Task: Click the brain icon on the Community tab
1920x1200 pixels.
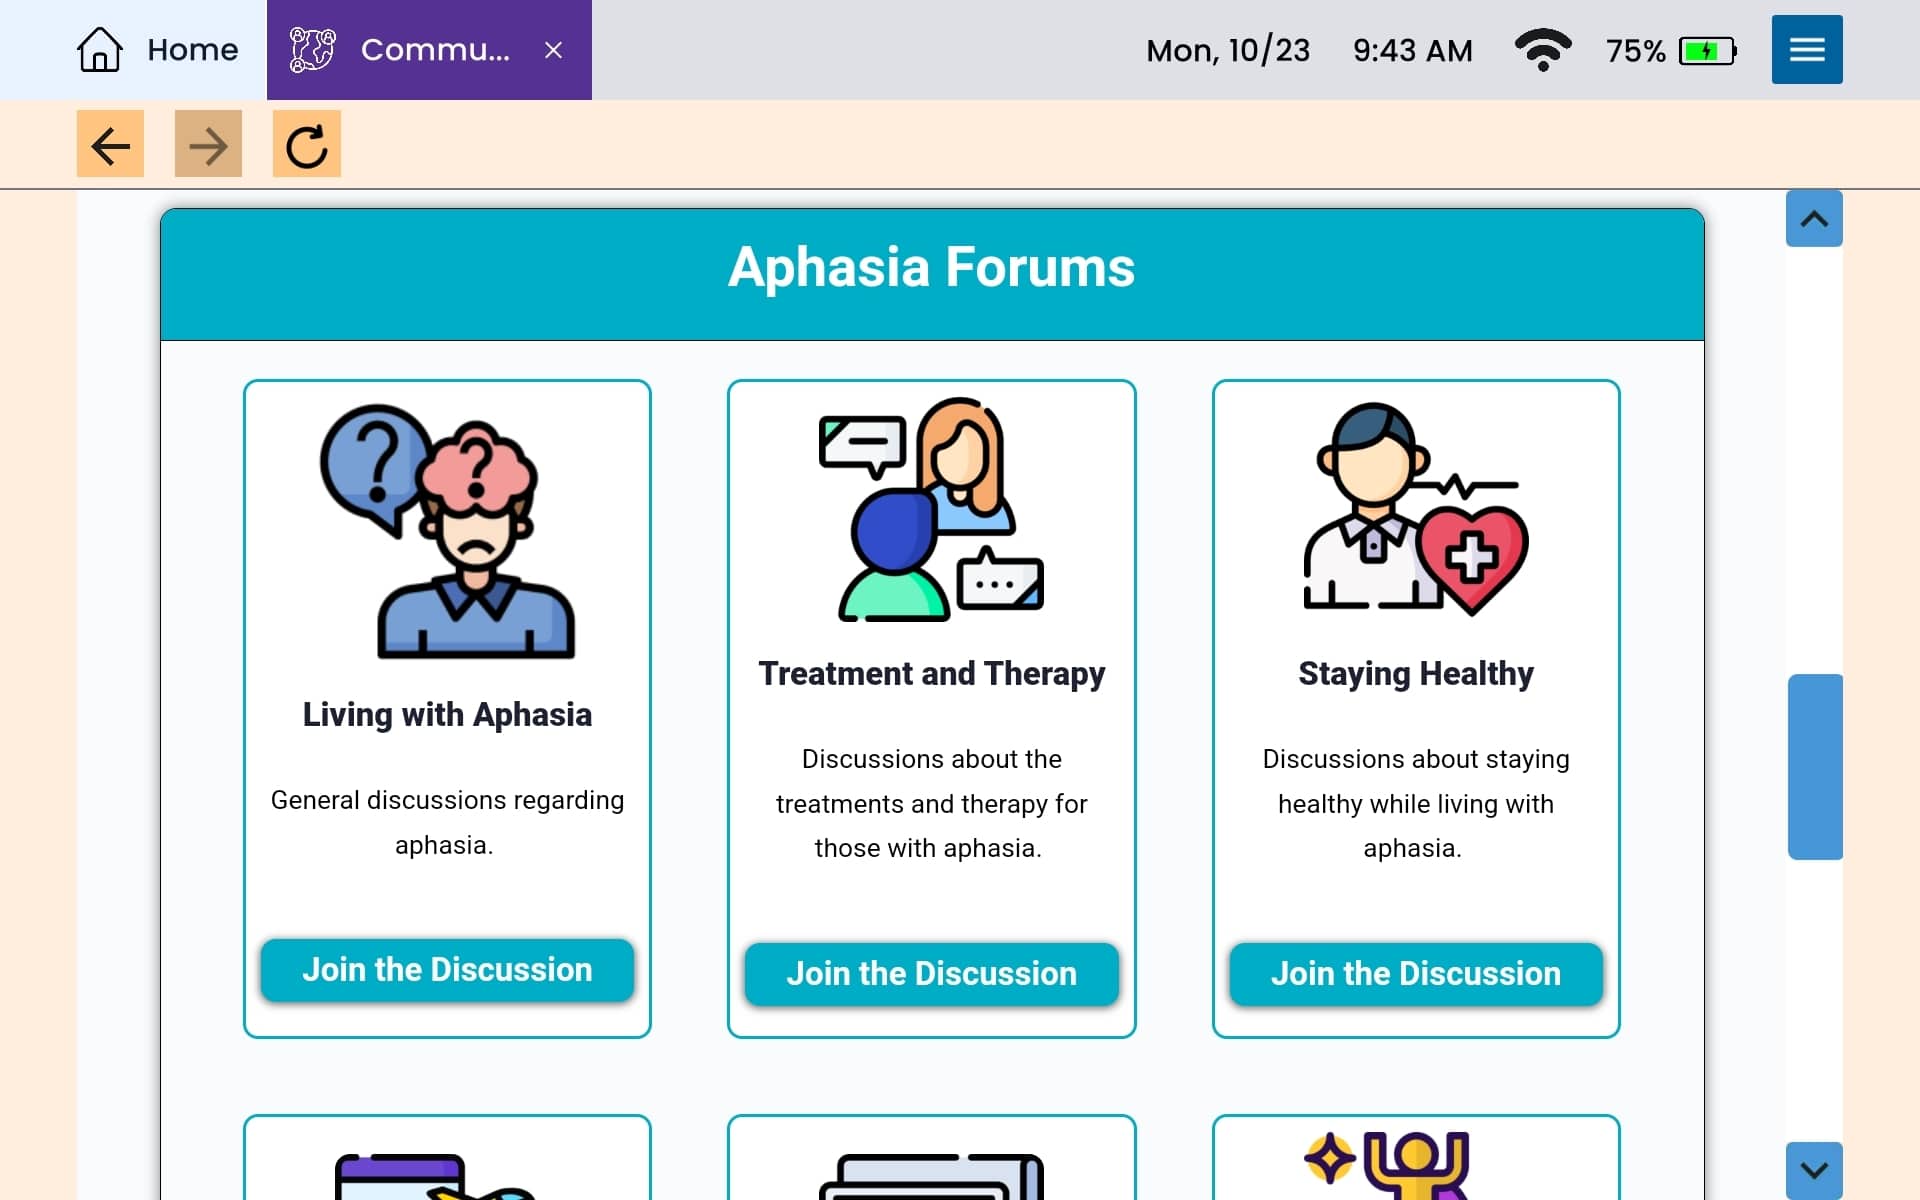Action: 313,49
